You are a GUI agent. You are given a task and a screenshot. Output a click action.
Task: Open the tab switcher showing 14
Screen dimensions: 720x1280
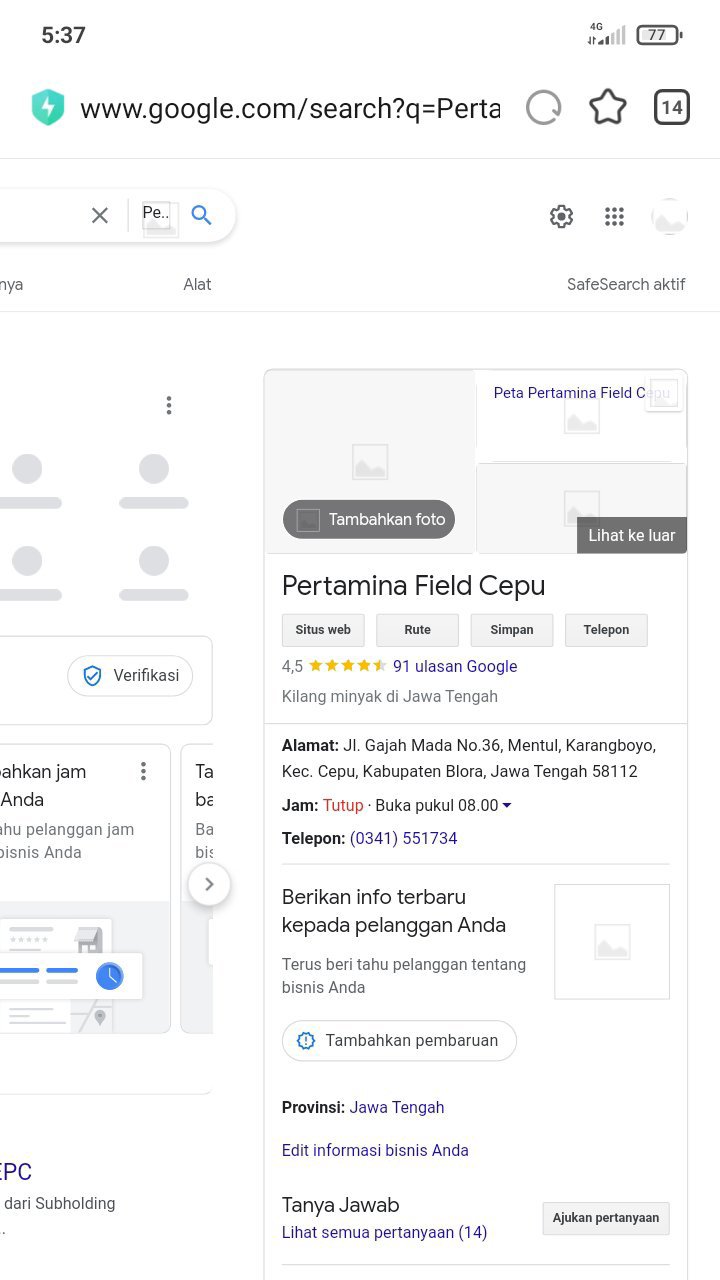(x=672, y=108)
